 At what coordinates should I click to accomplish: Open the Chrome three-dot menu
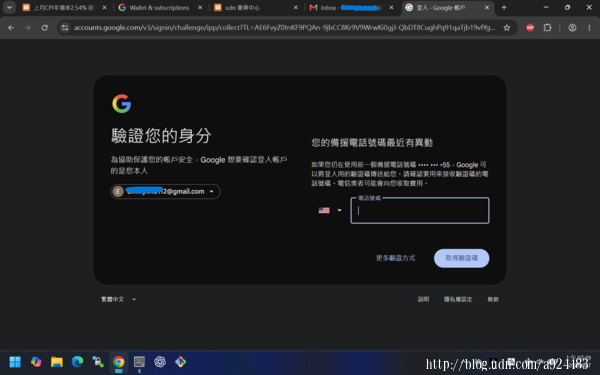pyautogui.click(x=589, y=28)
